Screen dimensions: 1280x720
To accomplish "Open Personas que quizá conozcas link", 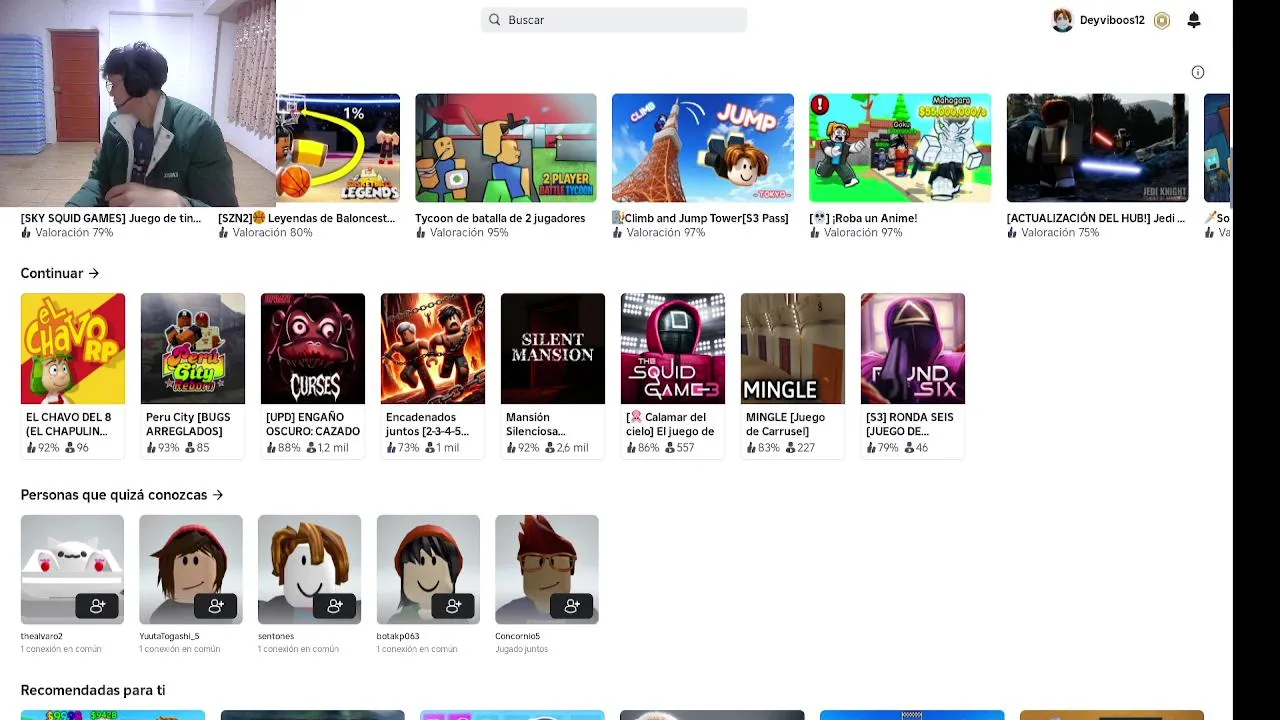I will [122, 495].
